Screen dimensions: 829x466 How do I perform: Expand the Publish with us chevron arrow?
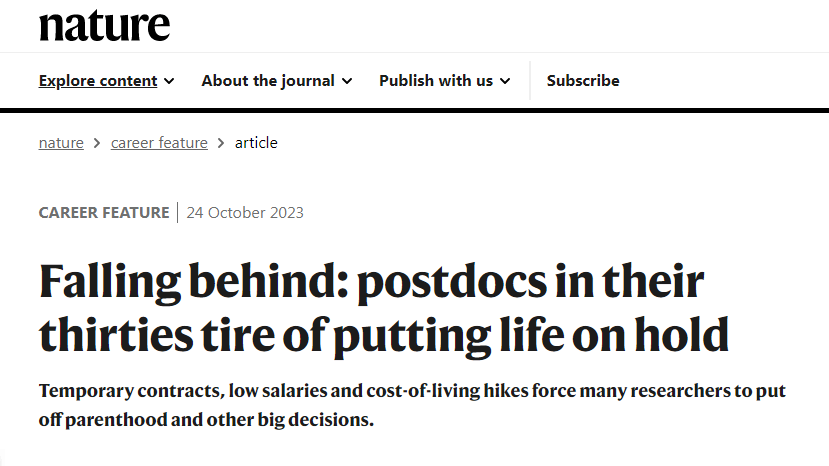point(505,81)
